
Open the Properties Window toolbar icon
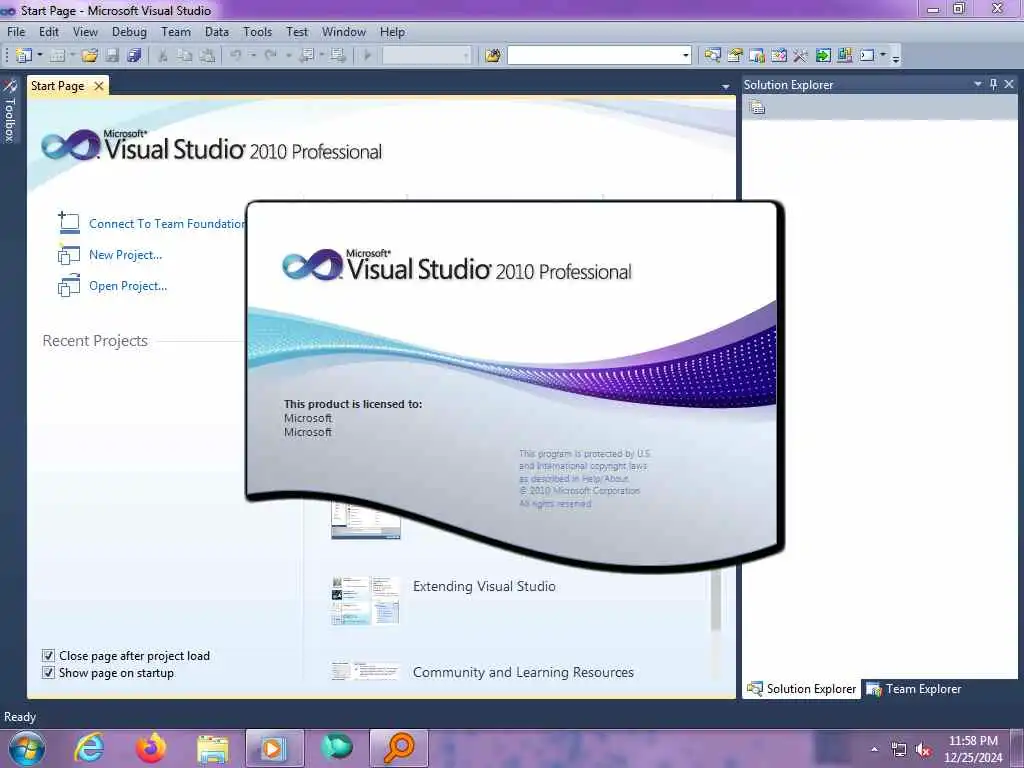click(735, 56)
